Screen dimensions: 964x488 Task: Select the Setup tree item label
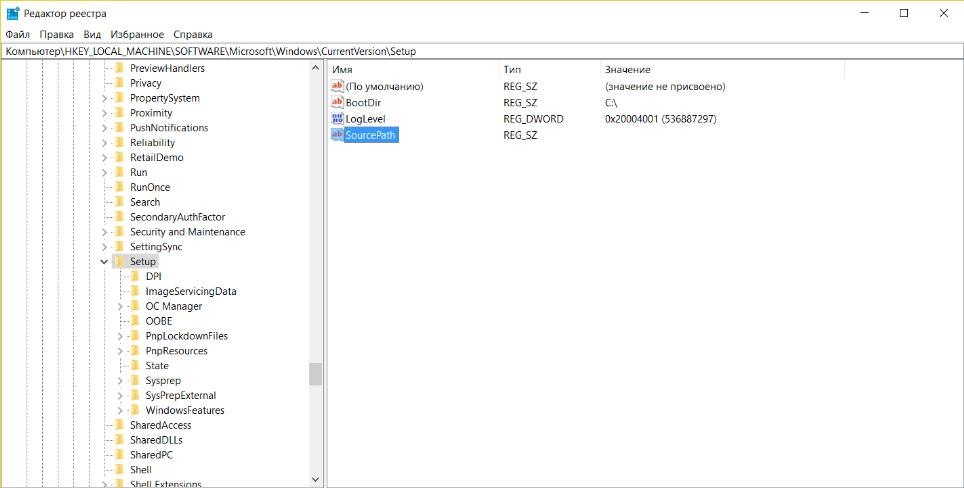pyautogui.click(x=143, y=262)
